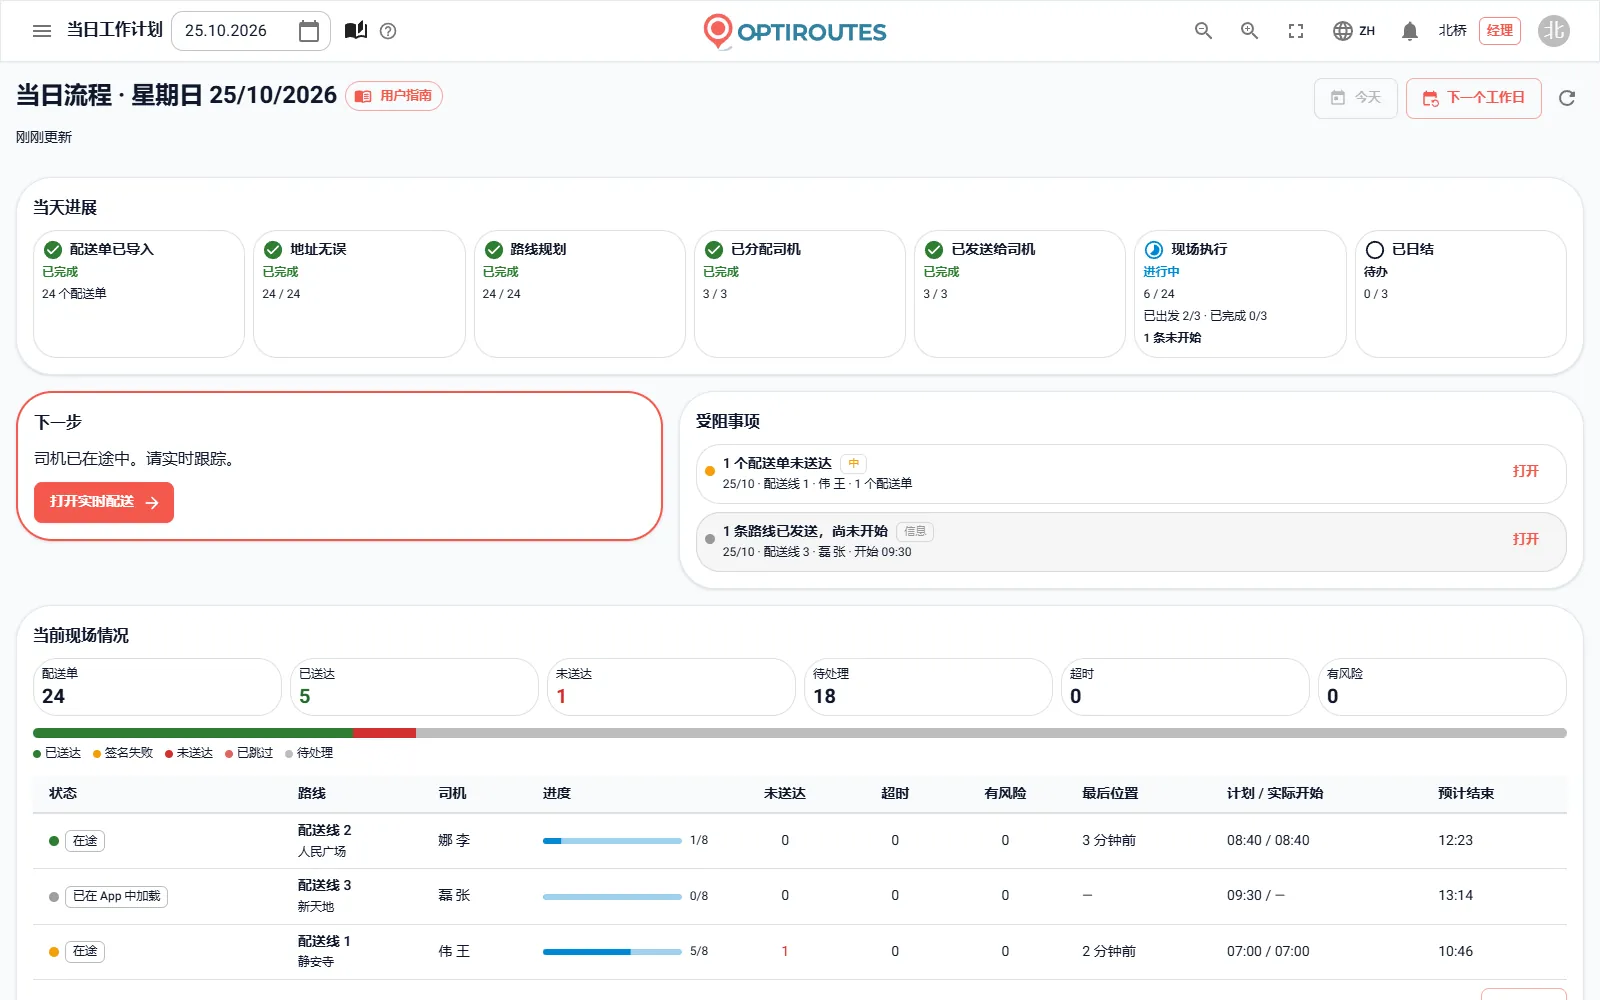The width and height of the screenshot is (1600, 1000).
Task: Open the map book icon
Action: point(356,31)
